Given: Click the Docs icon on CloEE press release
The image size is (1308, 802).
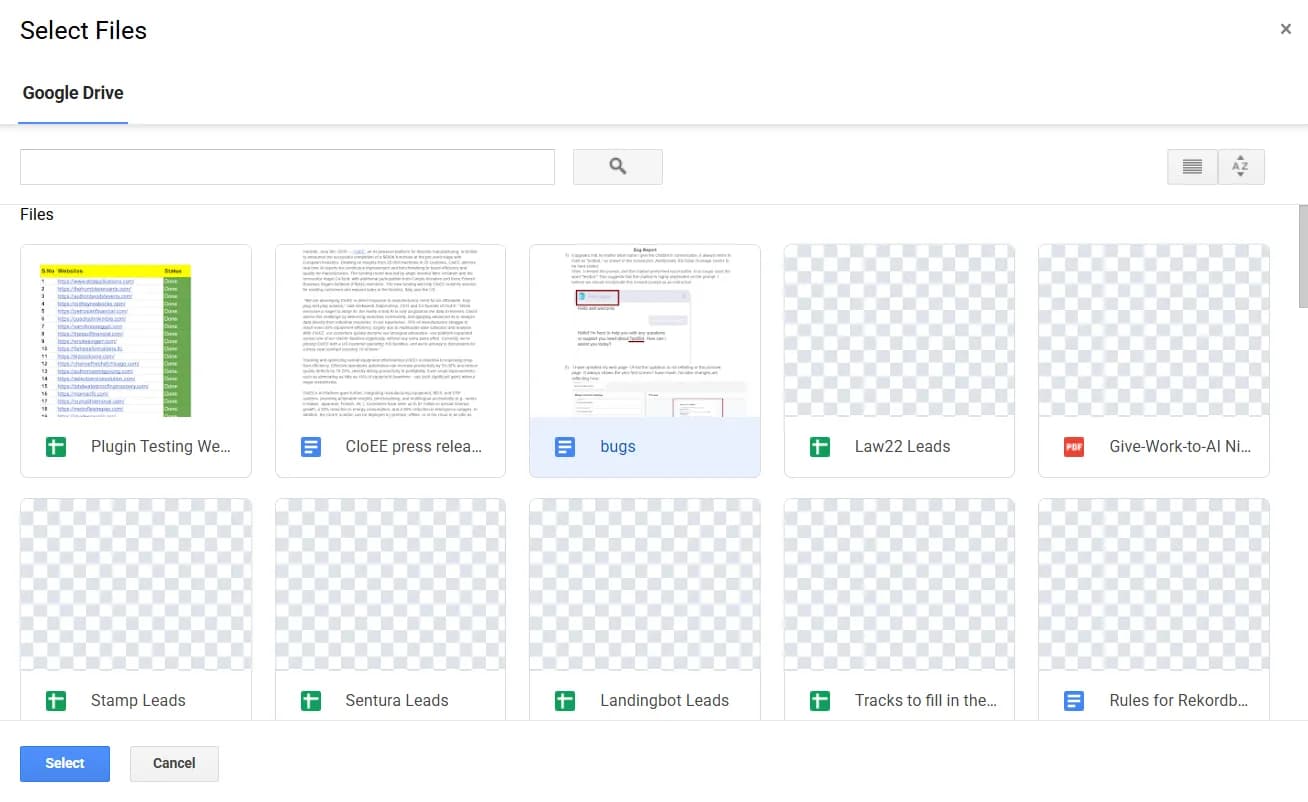Looking at the screenshot, I should coord(310,447).
